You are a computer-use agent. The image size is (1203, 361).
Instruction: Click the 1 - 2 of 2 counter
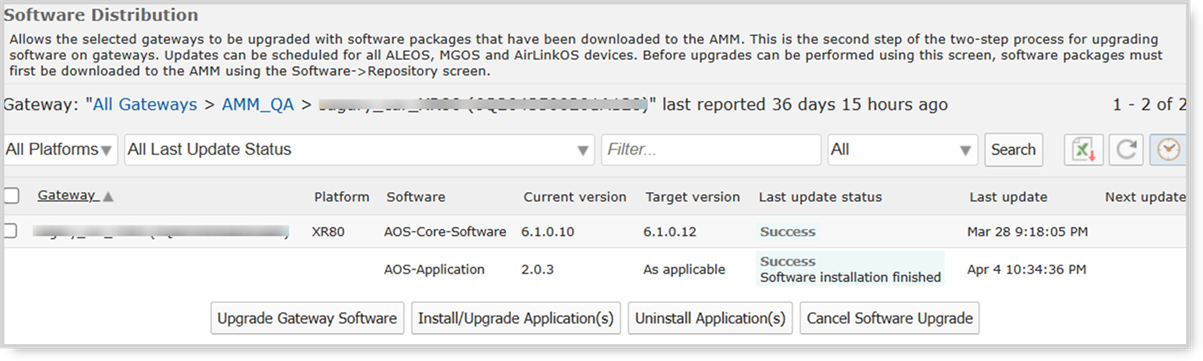pyautogui.click(x=1149, y=104)
